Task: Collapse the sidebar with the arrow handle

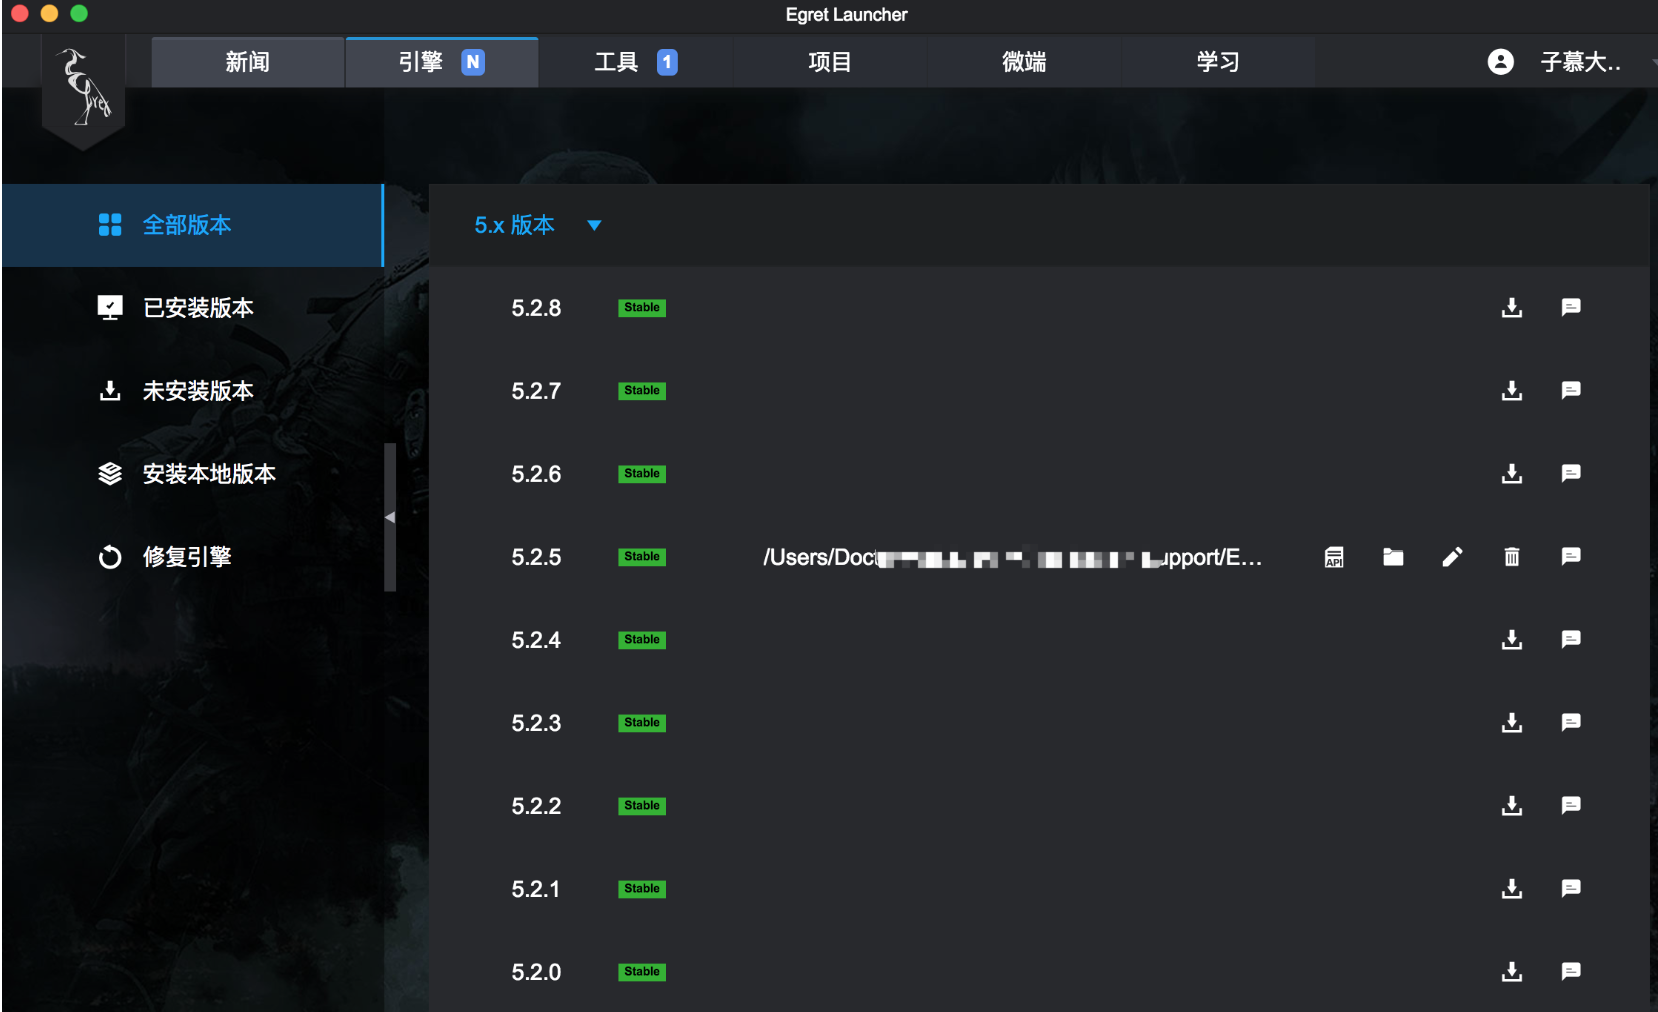Action: [x=390, y=517]
